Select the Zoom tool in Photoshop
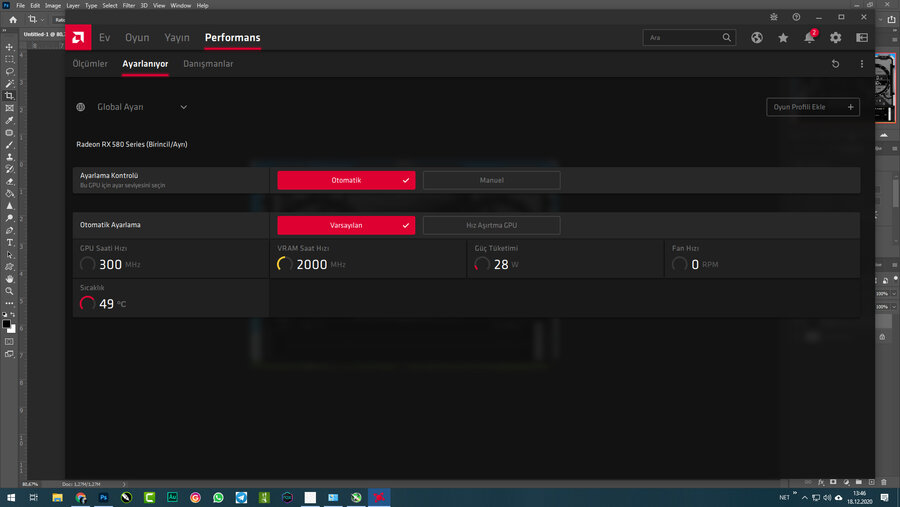900x507 pixels. pyautogui.click(x=9, y=291)
